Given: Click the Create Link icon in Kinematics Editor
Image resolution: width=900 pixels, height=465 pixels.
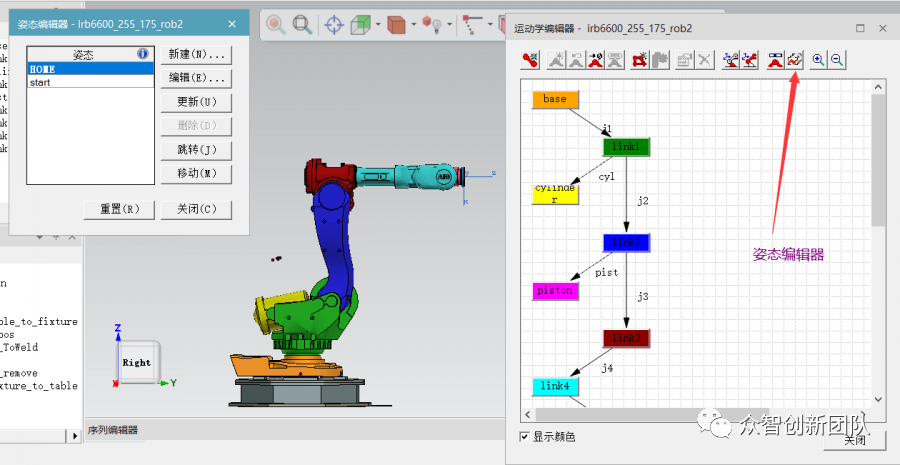Looking at the screenshot, I should tap(530, 60).
